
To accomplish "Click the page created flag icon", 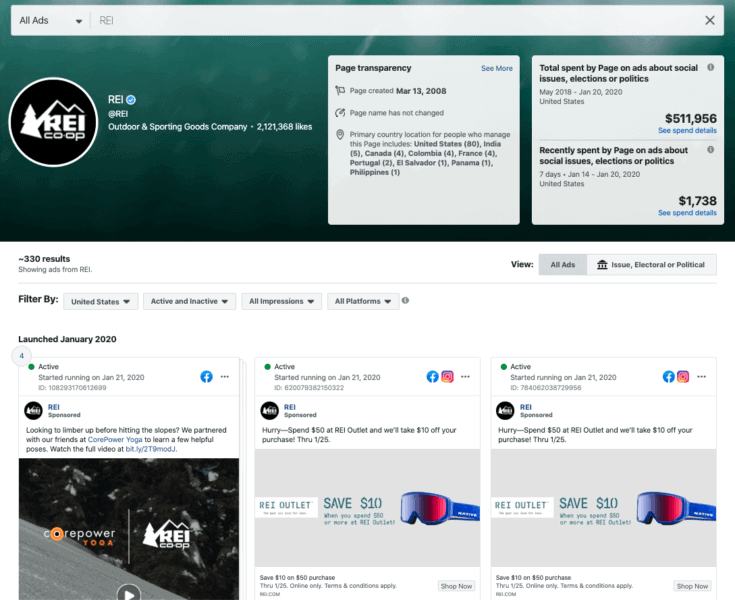I will 340,90.
